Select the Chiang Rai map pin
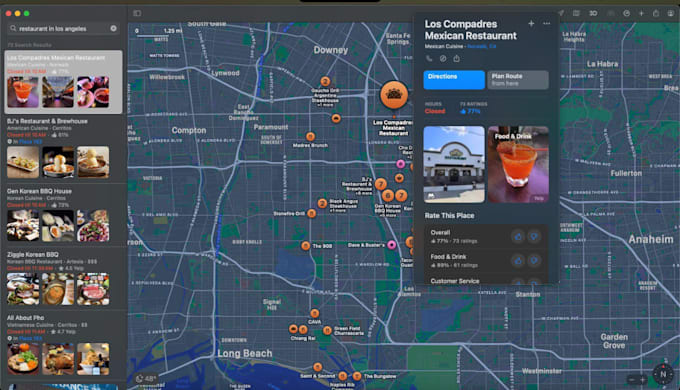The width and height of the screenshot is (680, 390). pos(303,330)
